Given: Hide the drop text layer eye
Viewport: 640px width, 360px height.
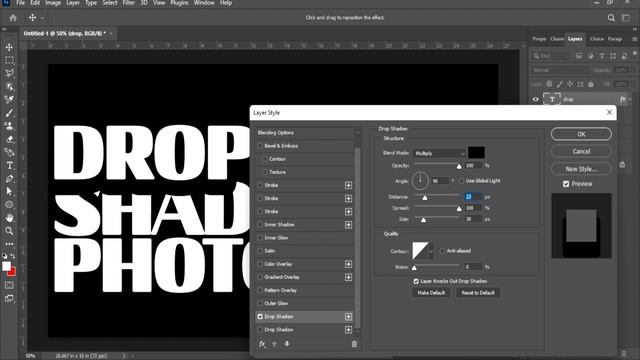Looking at the screenshot, I should coord(536,99).
